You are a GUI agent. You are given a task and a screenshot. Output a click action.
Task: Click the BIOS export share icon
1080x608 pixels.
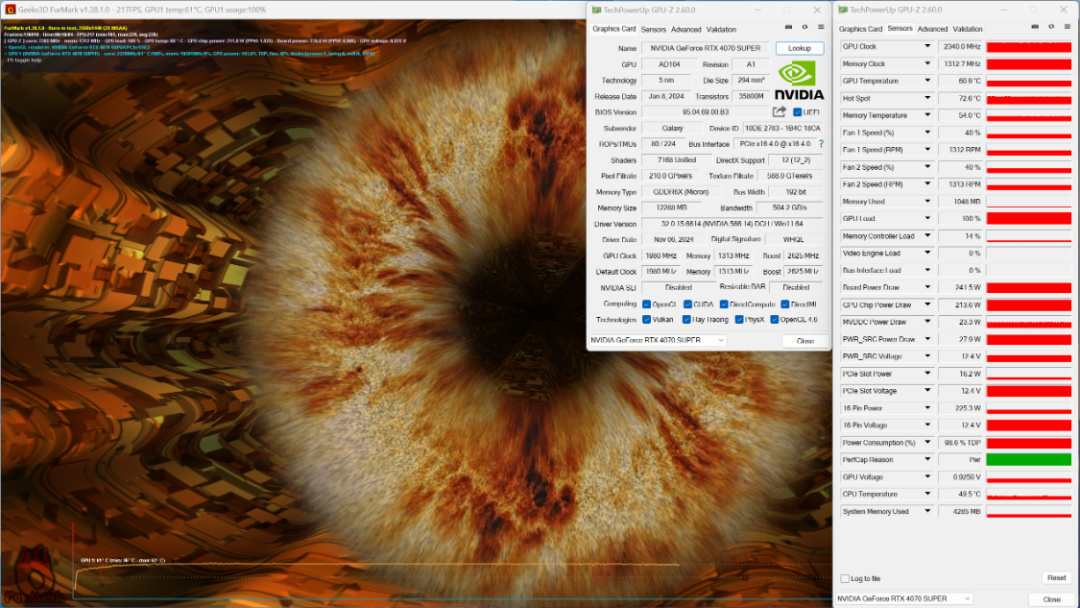779,112
